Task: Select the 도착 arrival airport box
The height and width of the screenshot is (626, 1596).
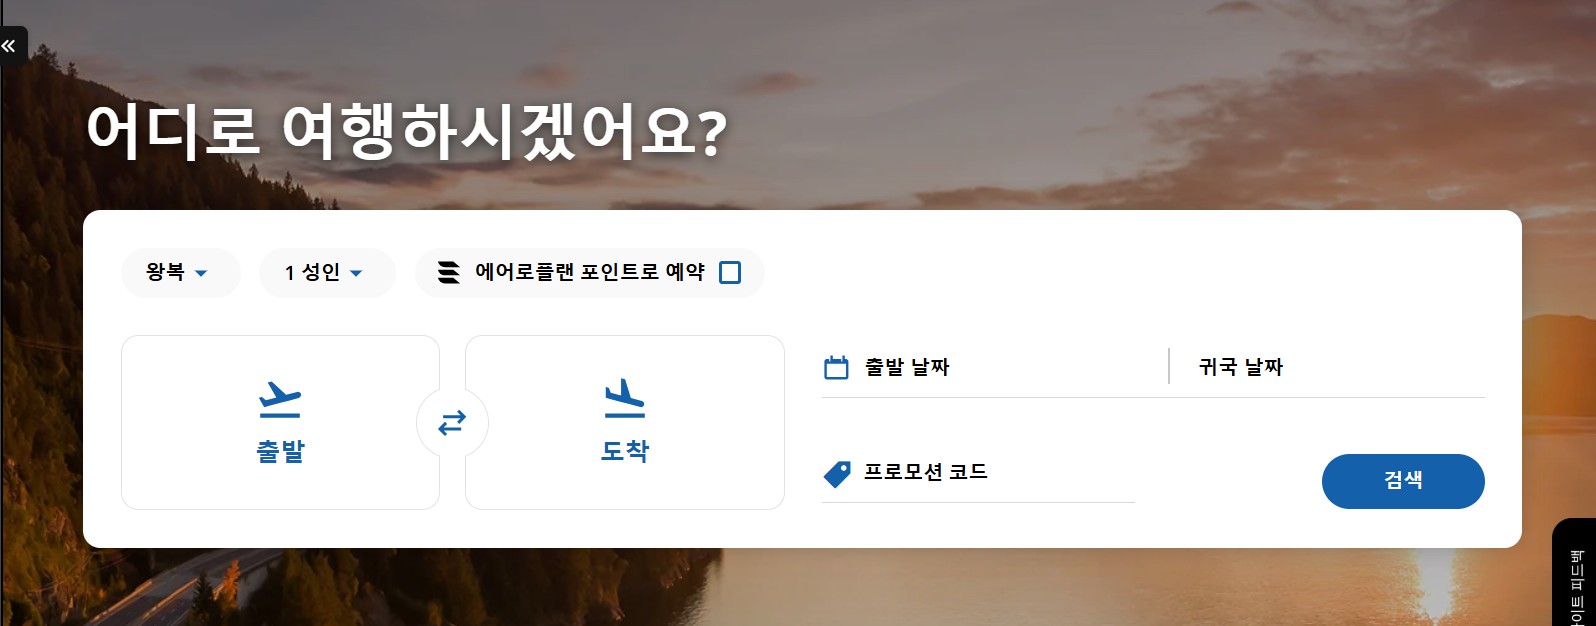Action: pyautogui.click(x=625, y=422)
